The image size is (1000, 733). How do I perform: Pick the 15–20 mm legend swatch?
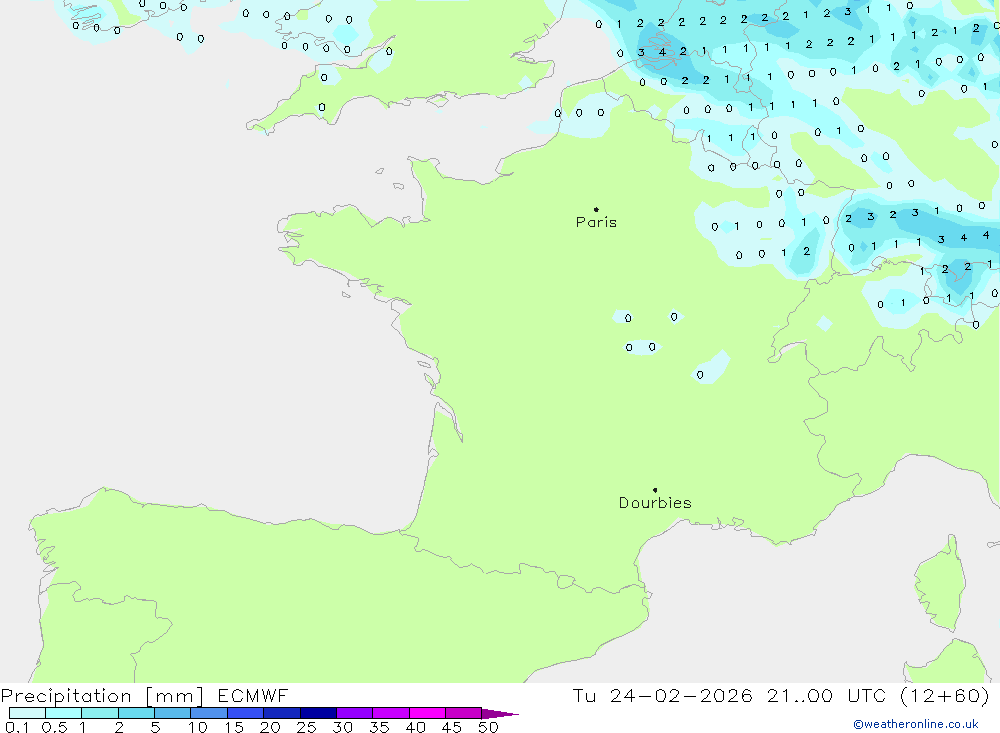point(246,713)
